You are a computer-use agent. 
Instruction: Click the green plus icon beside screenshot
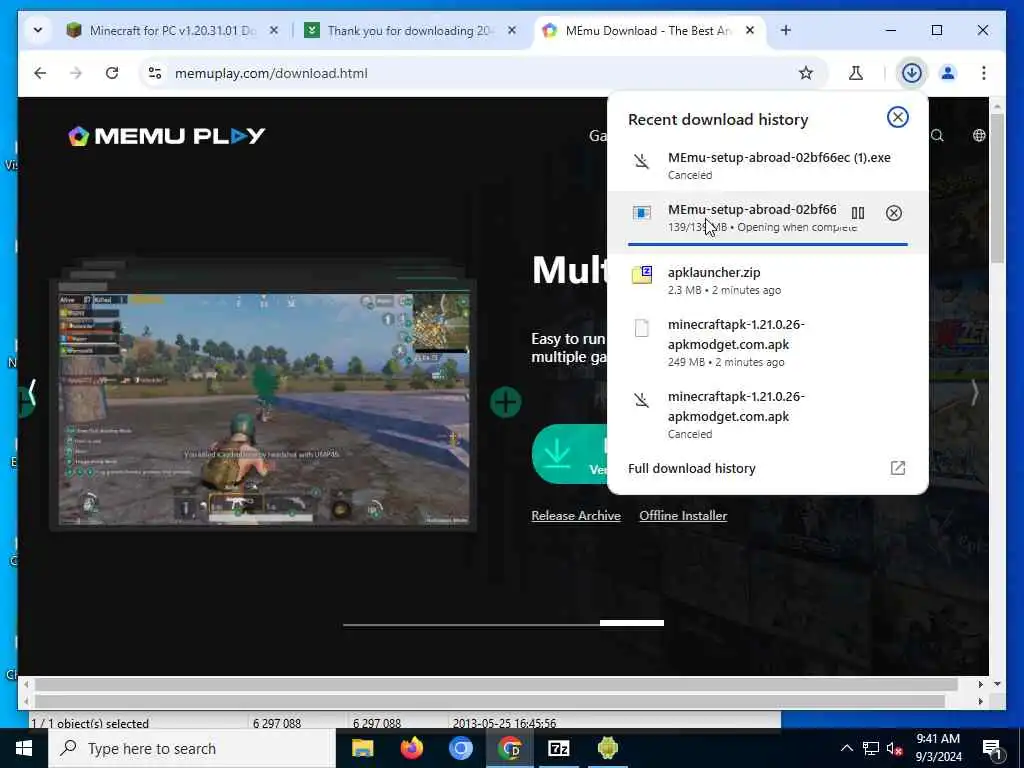[505, 402]
